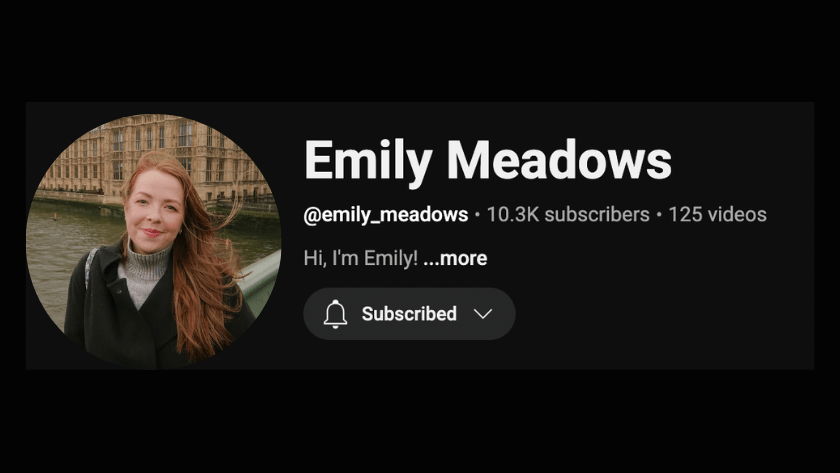Show more of the channel about text

455,258
